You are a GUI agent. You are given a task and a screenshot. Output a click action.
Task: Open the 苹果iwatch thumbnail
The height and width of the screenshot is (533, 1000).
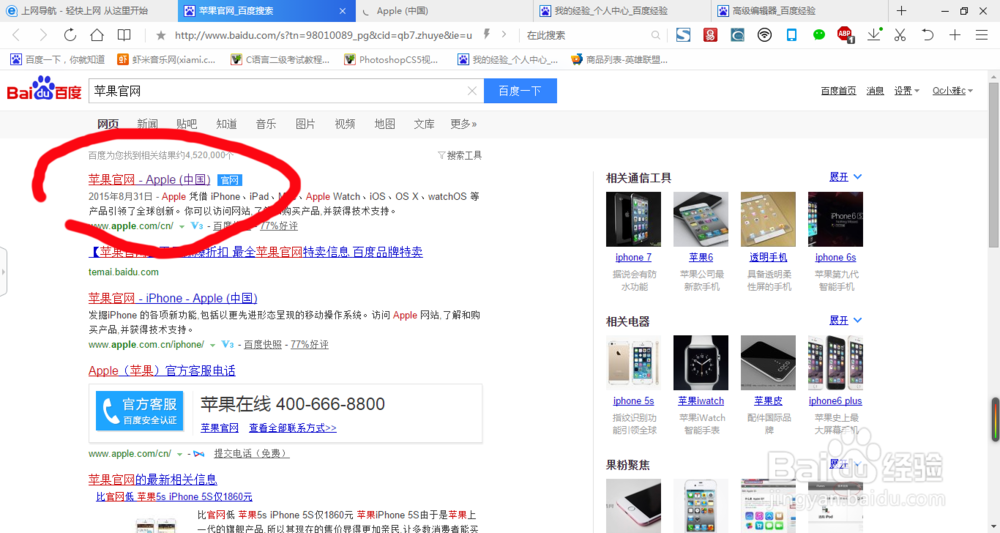(701, 363)
